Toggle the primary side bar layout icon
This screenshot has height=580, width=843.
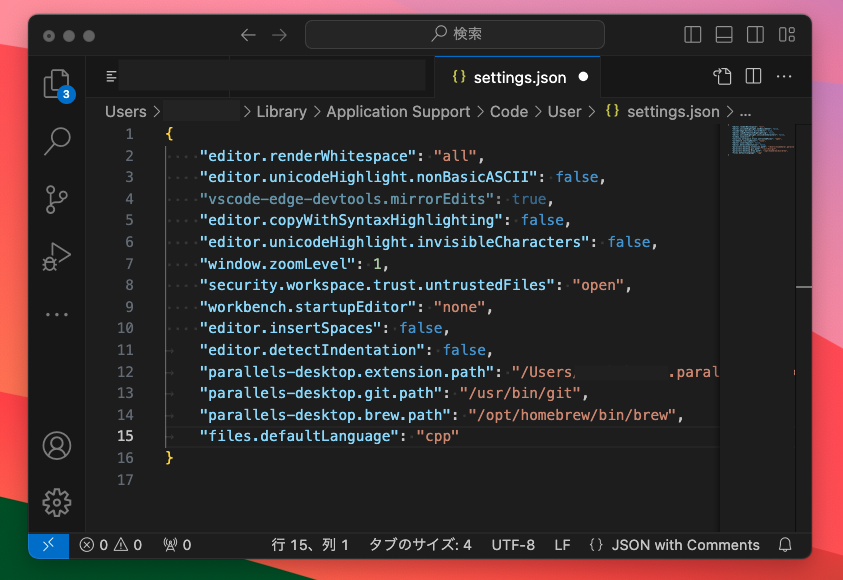[x=692, y=35]
